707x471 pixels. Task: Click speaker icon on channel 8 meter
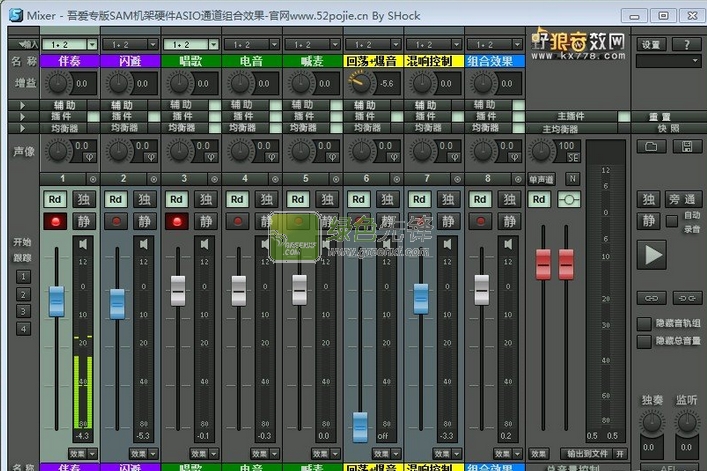click(508, 244)
